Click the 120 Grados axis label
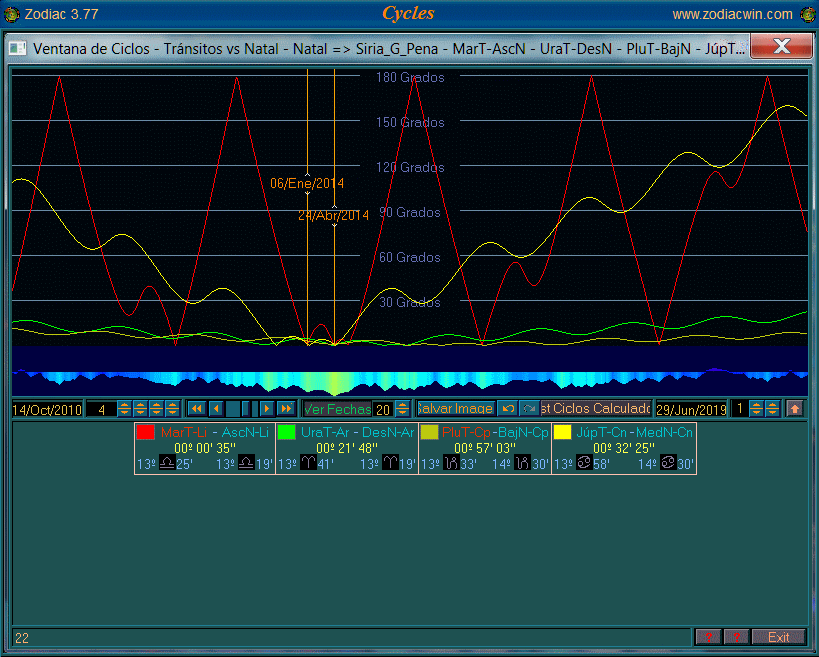This screenshot has height=657, width=819. pos(410,167)
